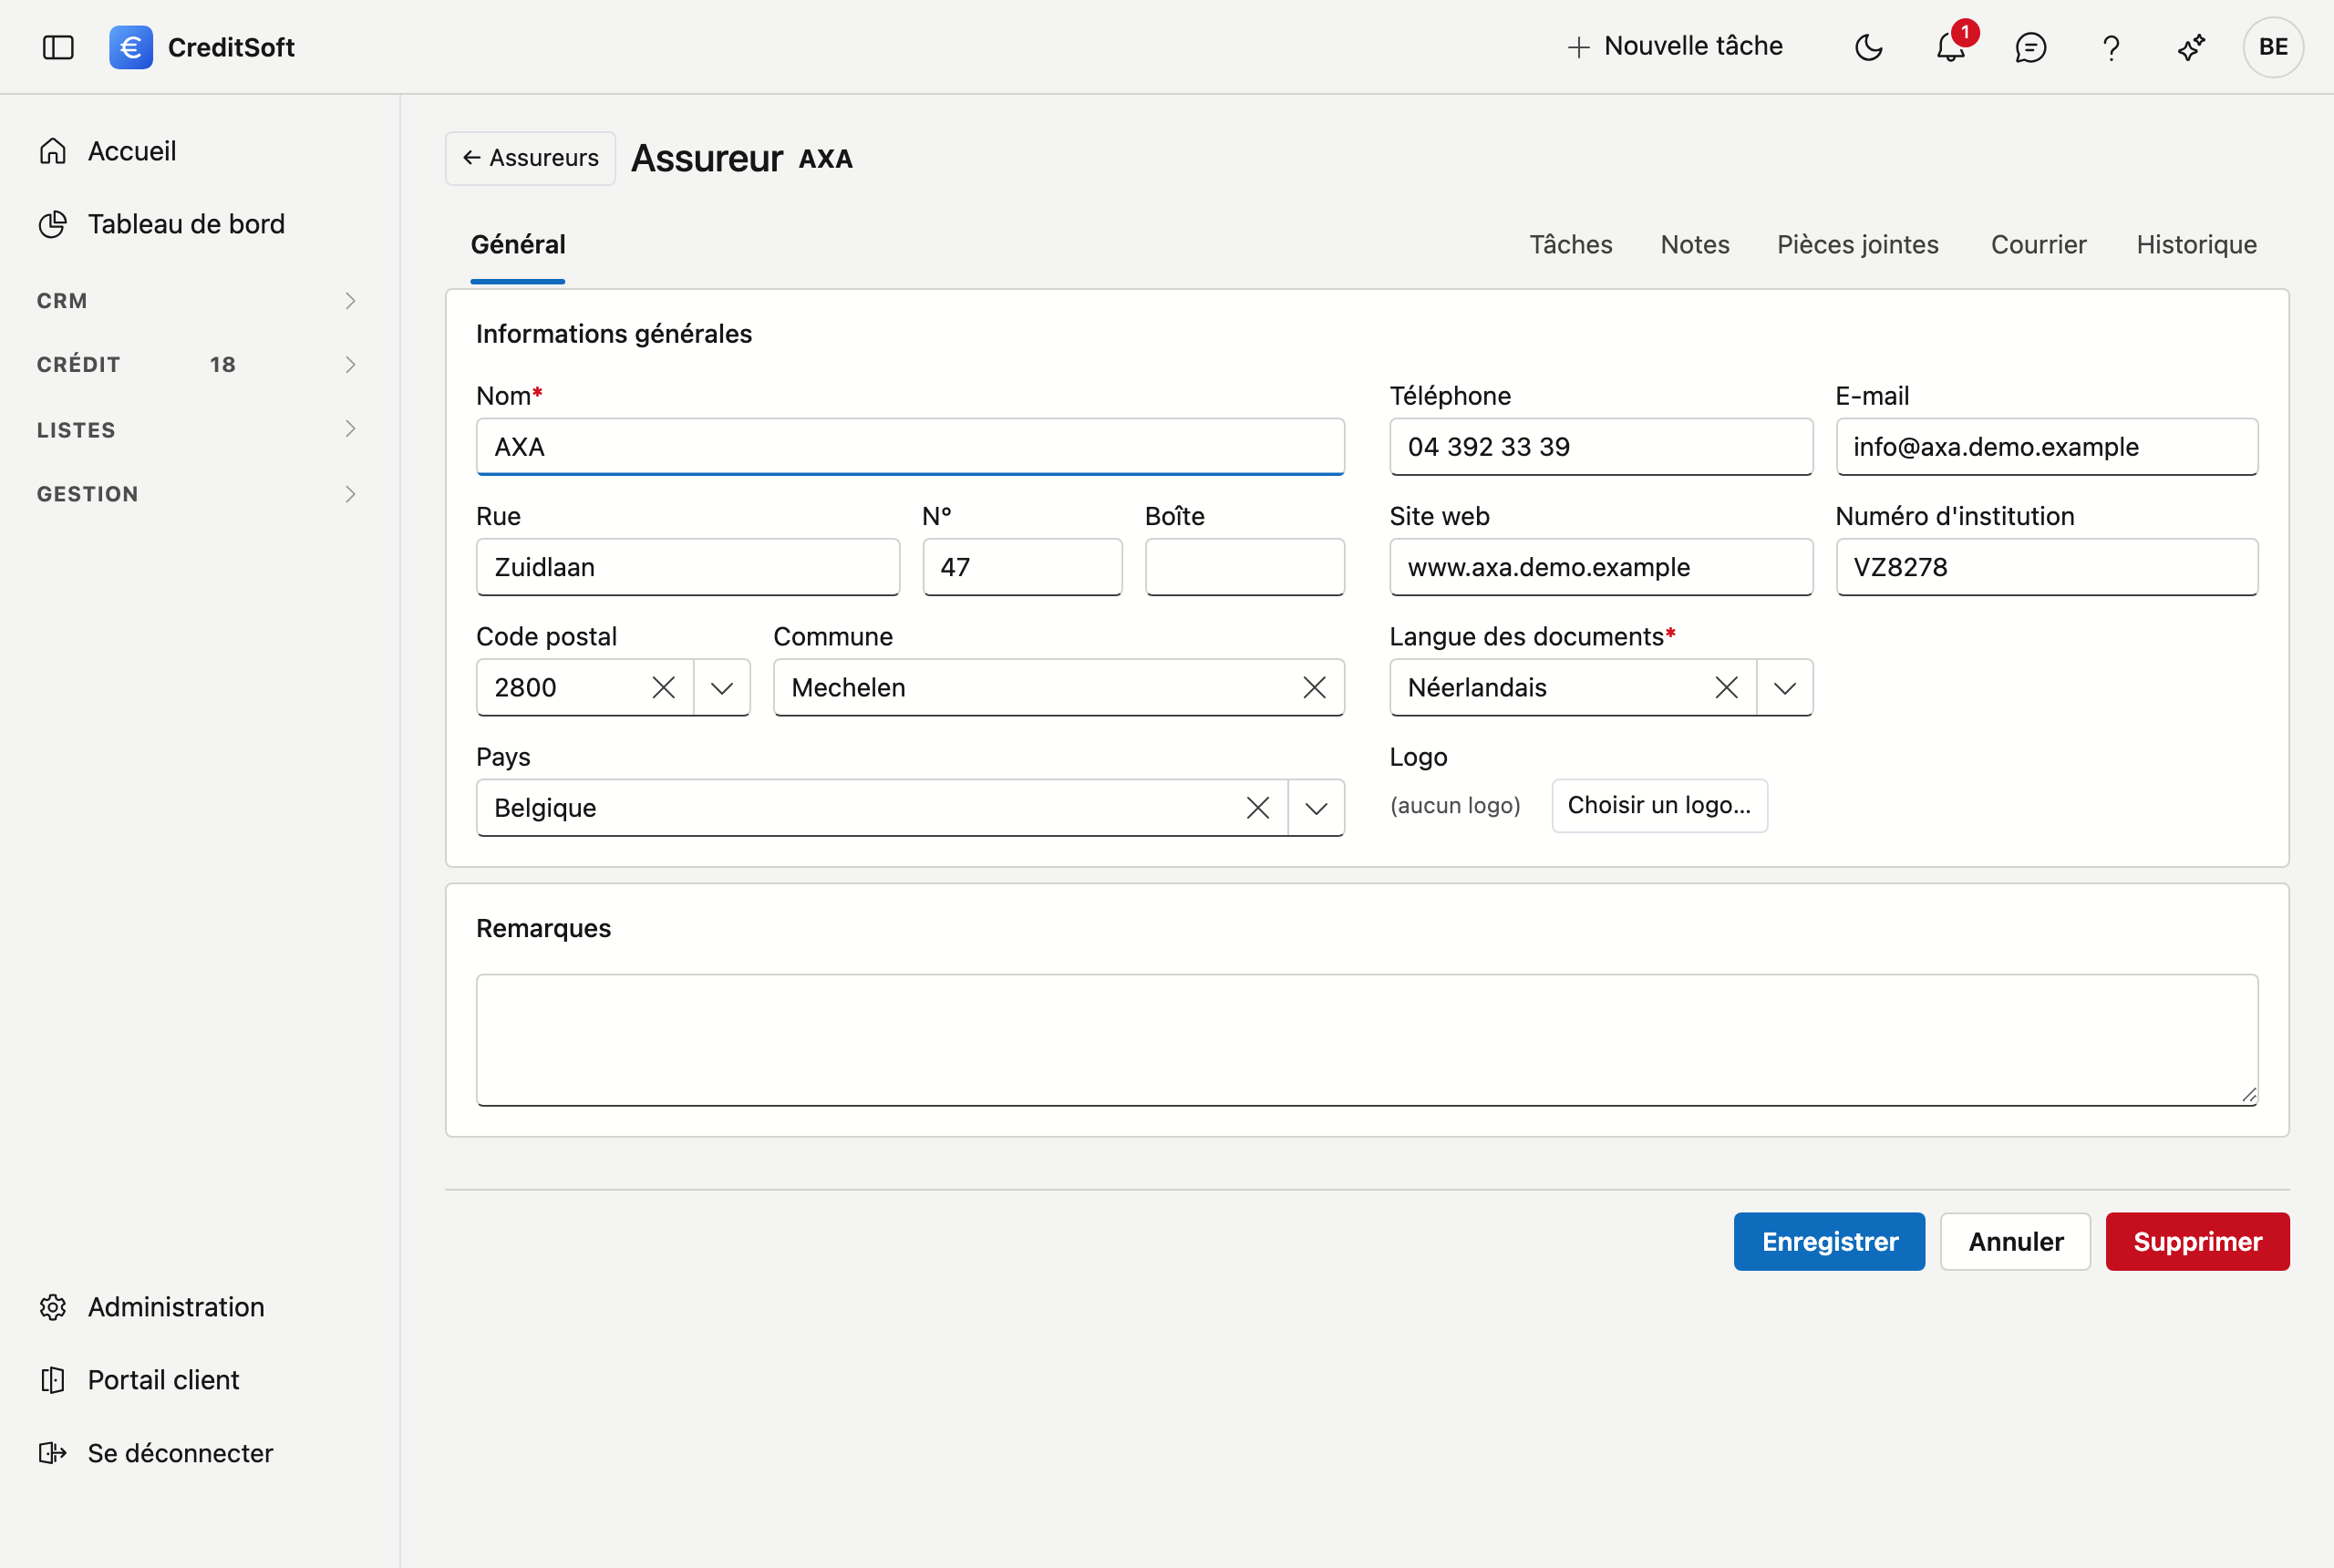Open help question mark
The width and height of the screenshot is (2334, 1568).
tap(2111, 47)
